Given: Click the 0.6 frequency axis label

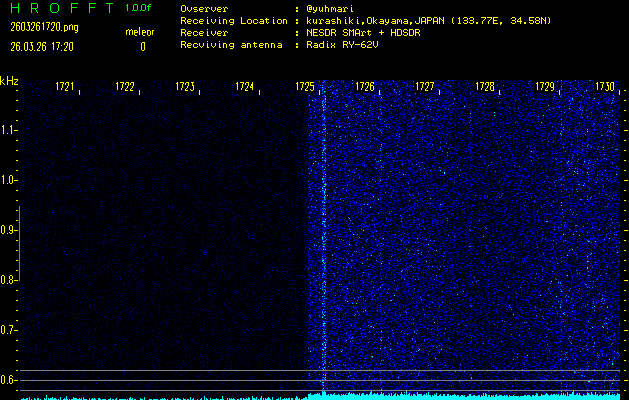Looking at the screenshot, I should 8,380.
